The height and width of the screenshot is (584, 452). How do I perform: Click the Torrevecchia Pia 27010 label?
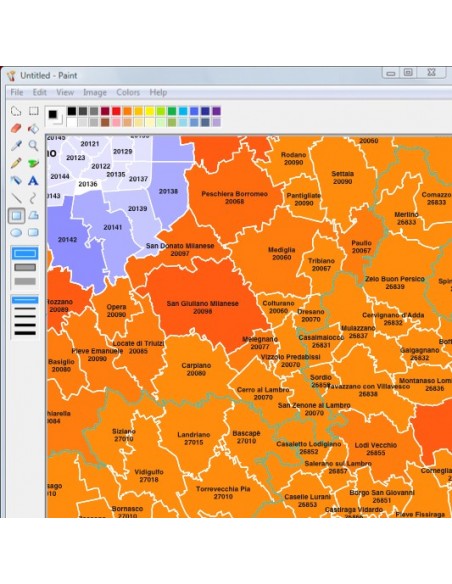click(223, 492)
